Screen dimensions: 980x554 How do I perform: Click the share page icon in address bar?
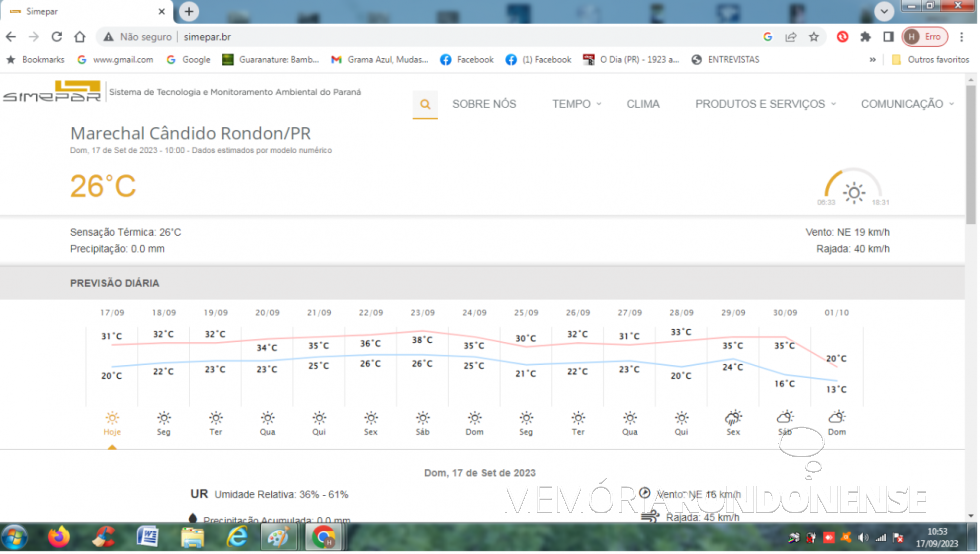coord(791,37)
